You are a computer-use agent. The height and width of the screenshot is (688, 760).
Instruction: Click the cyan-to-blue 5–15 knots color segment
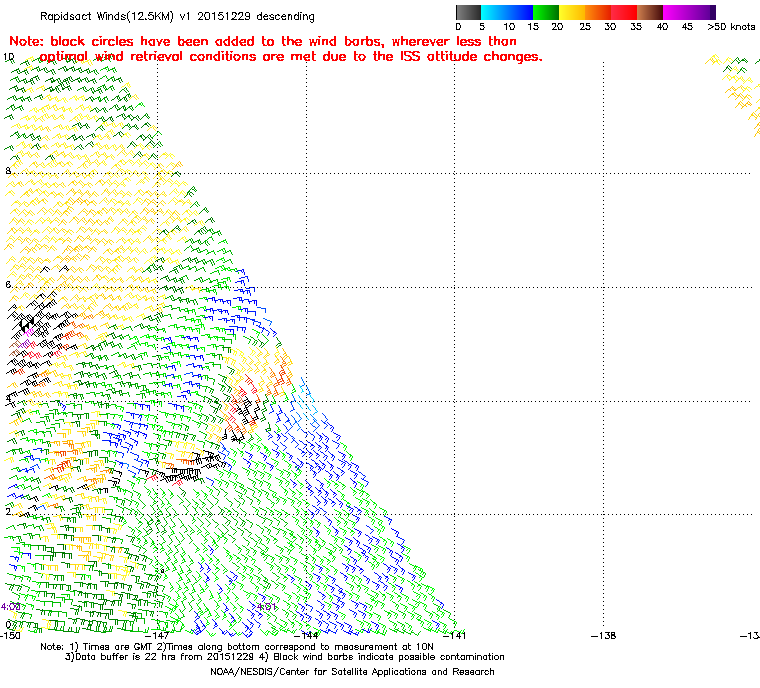(x=507, y=12)
